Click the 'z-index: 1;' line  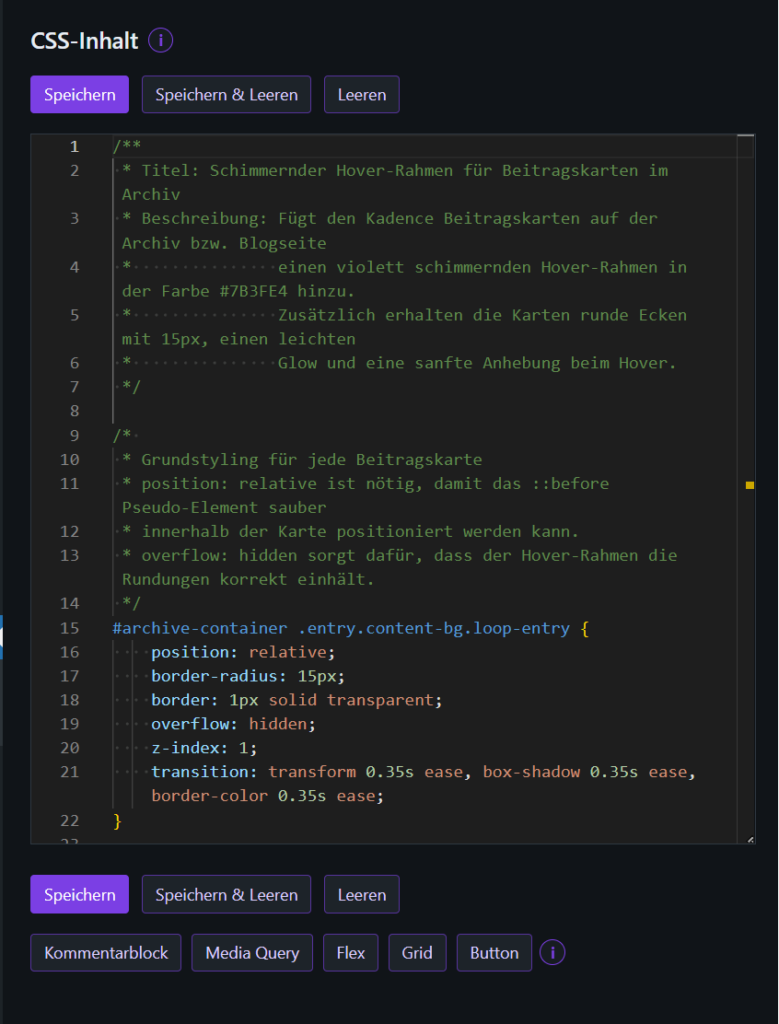[x=204, y=748]
